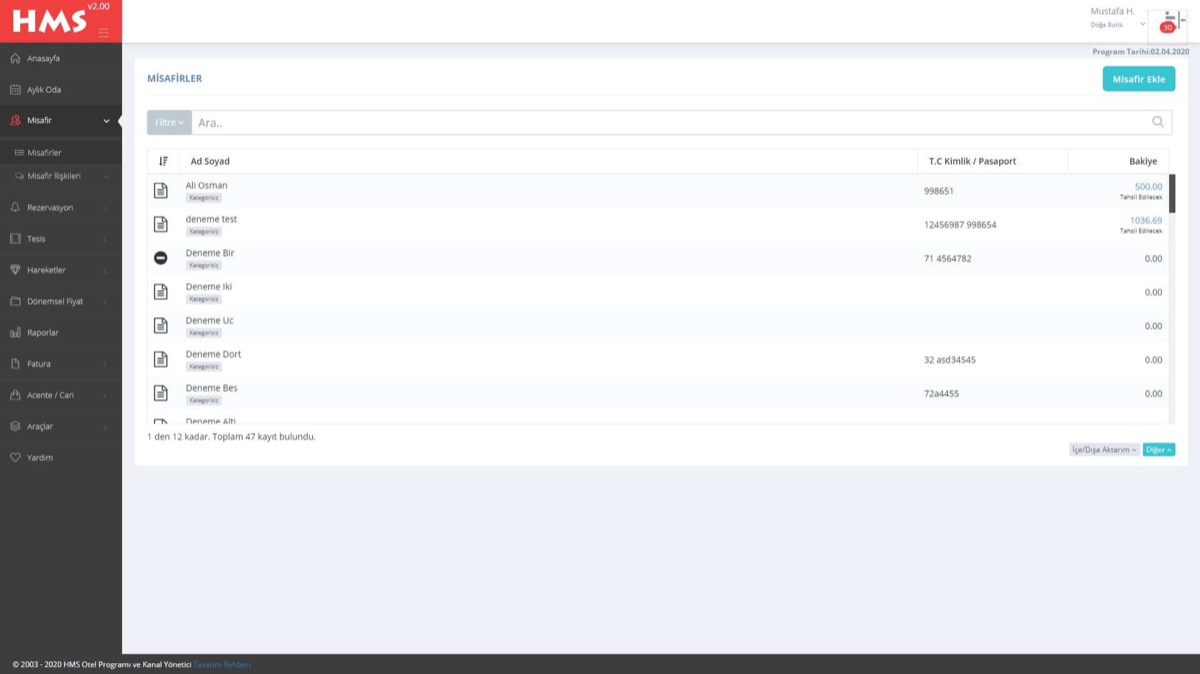Viewport: 1200px width, 674px height.
Task: Collapse the Misafir sidebar menu
Action: click(x=61, y=121)
